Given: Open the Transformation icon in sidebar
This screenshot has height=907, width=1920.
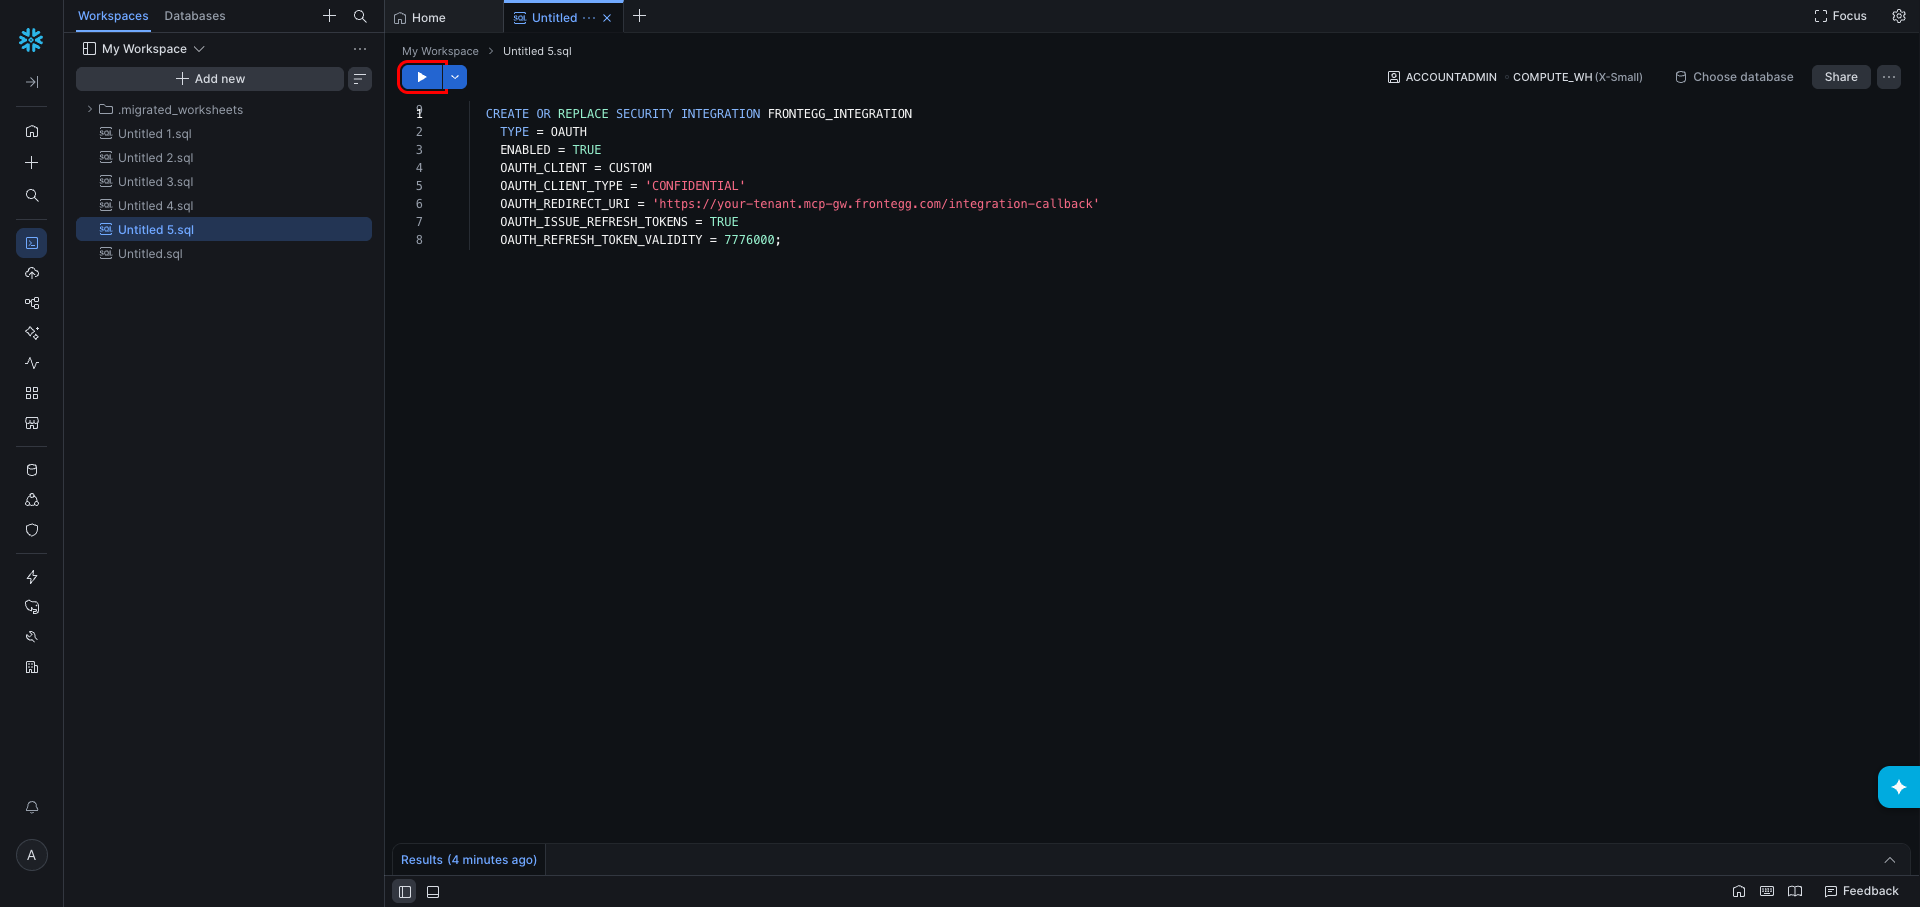Looking at the screenshot, I should pyautogui.click(x=32, y=303).
